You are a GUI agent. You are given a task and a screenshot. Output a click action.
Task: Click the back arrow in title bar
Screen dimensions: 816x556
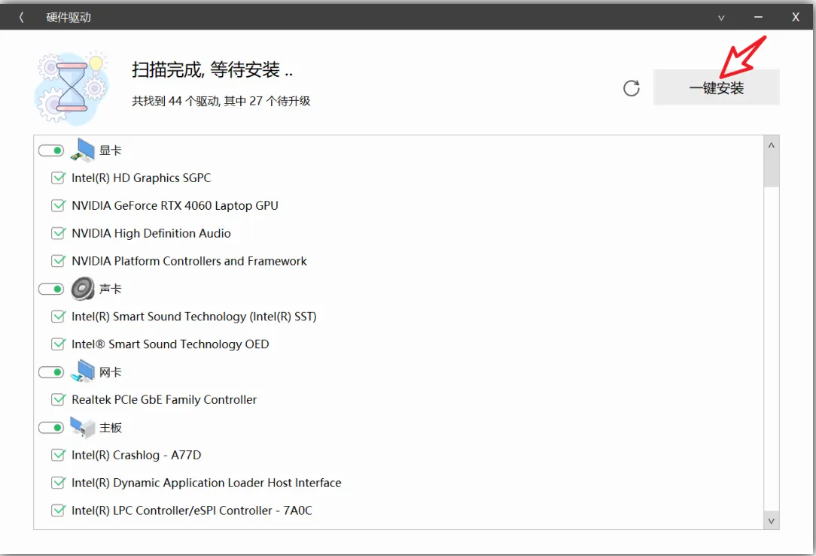point(21,17)
